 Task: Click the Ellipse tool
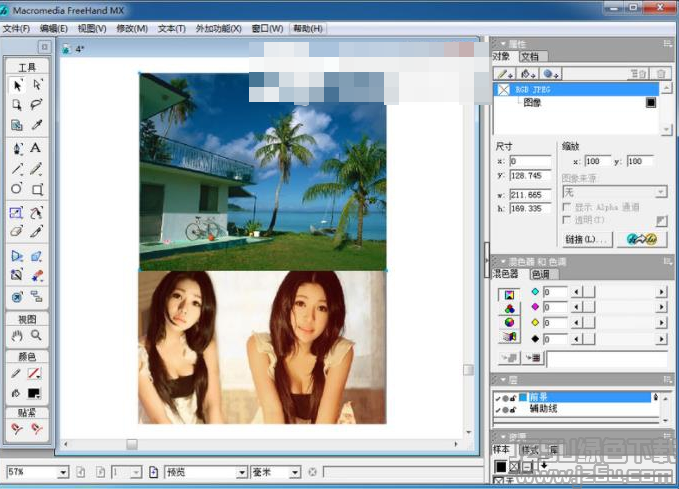point(17,189)
